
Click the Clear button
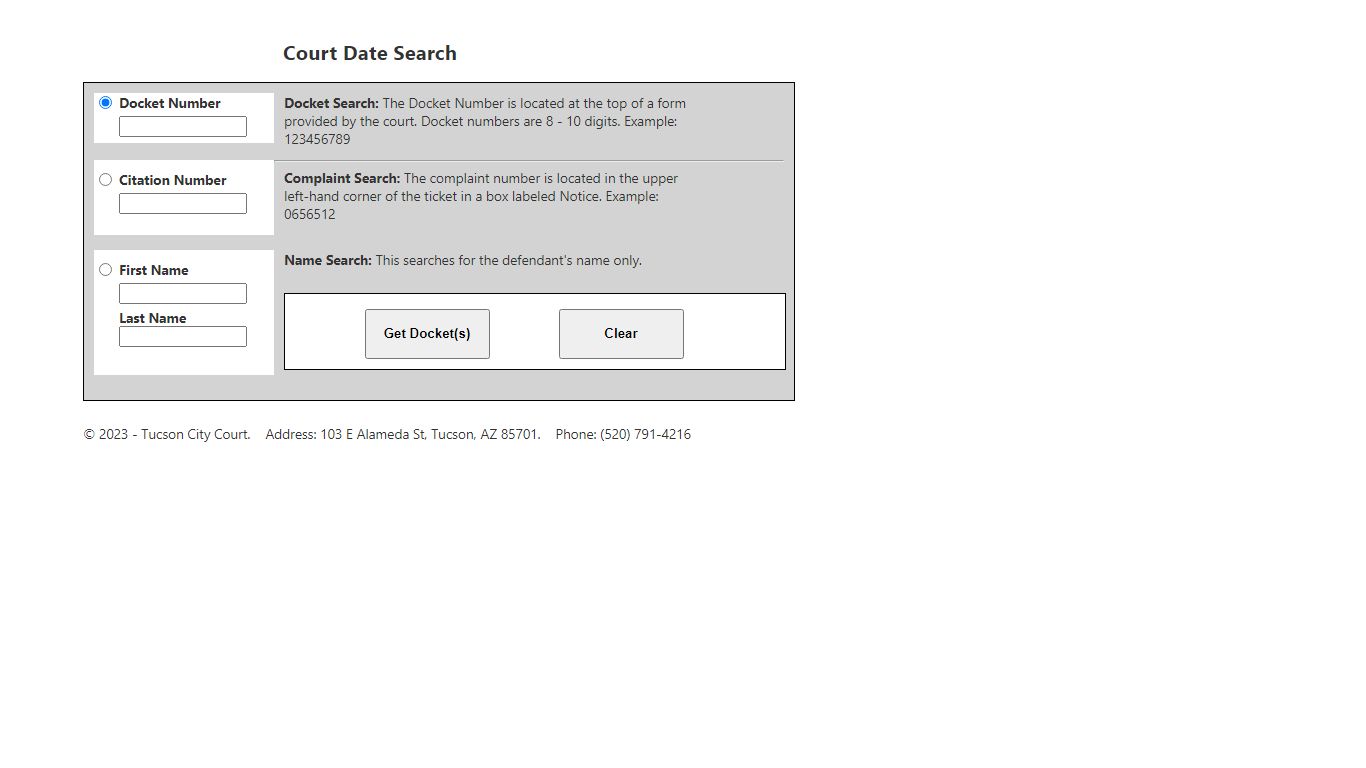click(x=621, y=334)
